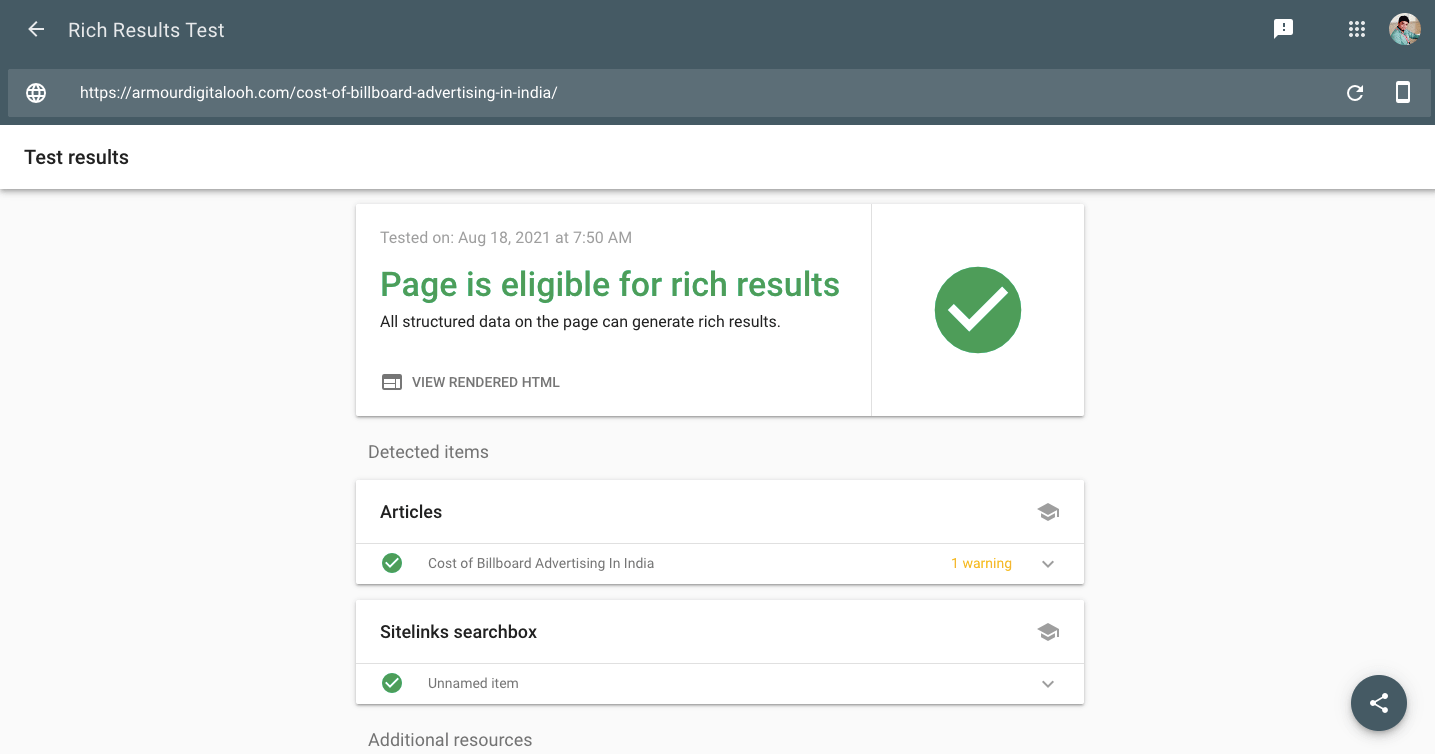This screenshot has height=754, width=1435.
Task: Switch device using the smartphone icon
Action: click(1403, 93)
